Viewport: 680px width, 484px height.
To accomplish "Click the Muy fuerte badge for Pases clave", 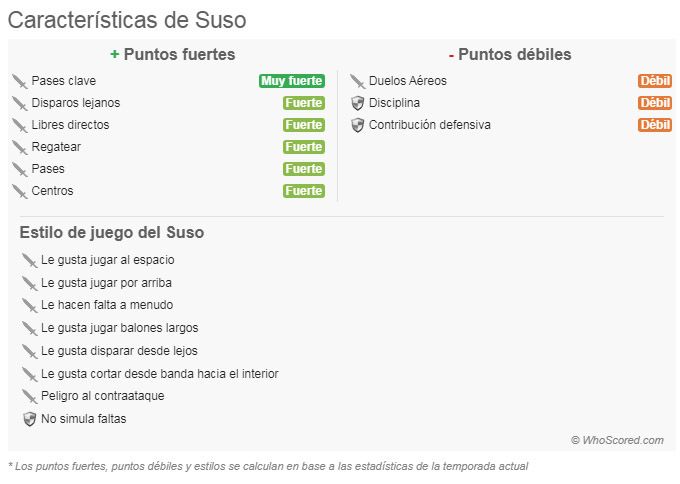I will pyautogui.click(x=292, y=81).
